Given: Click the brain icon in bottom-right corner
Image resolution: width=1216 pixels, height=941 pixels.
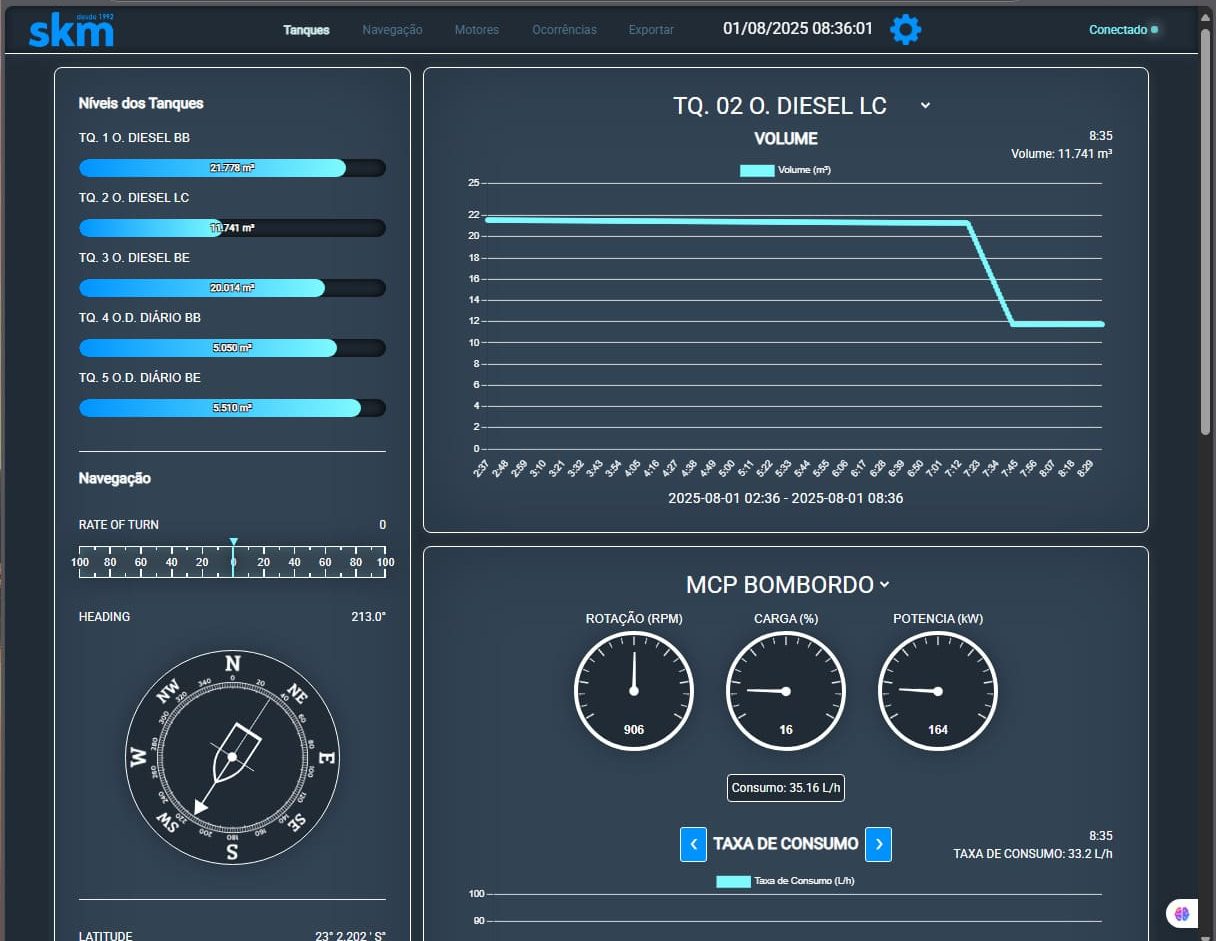Looking at the screenshot, I should 1182,913.
